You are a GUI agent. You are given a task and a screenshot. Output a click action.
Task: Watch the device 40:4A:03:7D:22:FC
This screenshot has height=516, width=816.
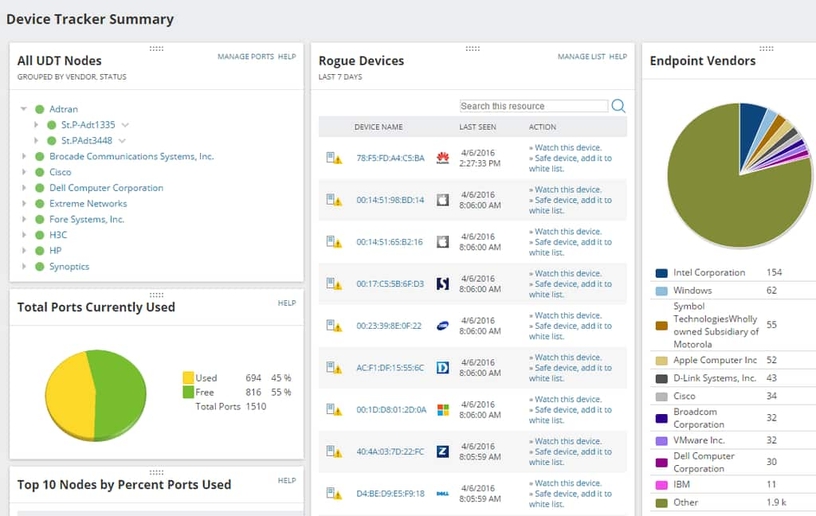tap(567, 441)
